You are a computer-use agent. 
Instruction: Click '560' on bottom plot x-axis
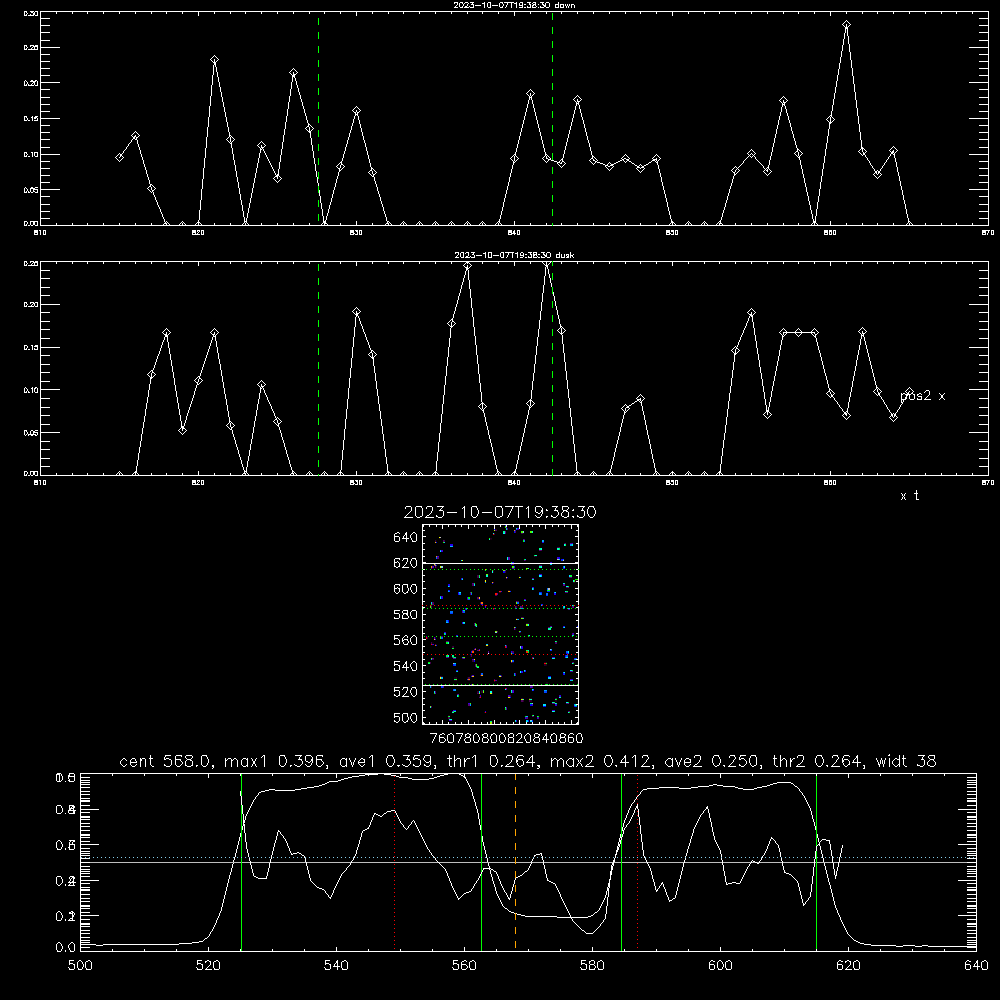point(464,966)
